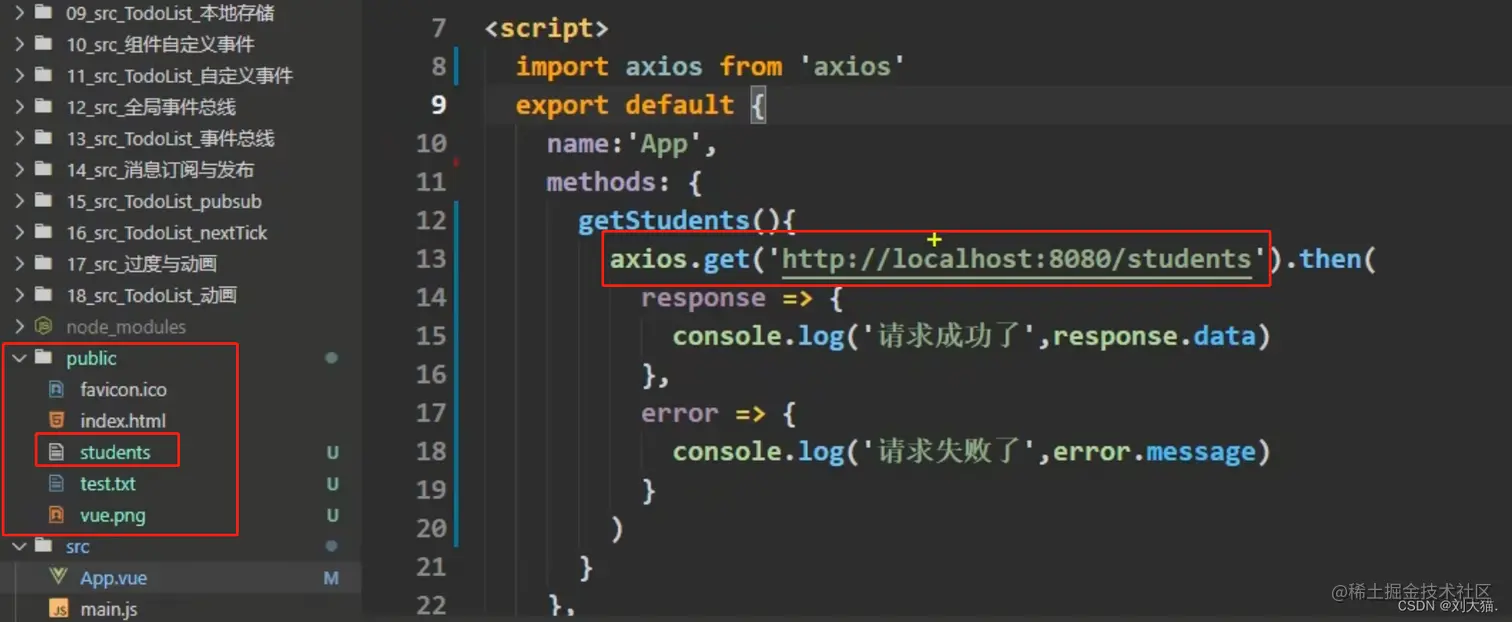Screen dimensions: 1512x622
Task: Click the favicon.ico image file icon
Action: (57, 389)
